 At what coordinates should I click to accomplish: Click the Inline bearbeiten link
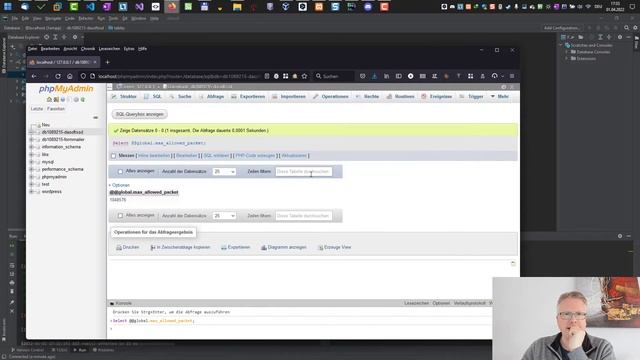click(154, 156)
